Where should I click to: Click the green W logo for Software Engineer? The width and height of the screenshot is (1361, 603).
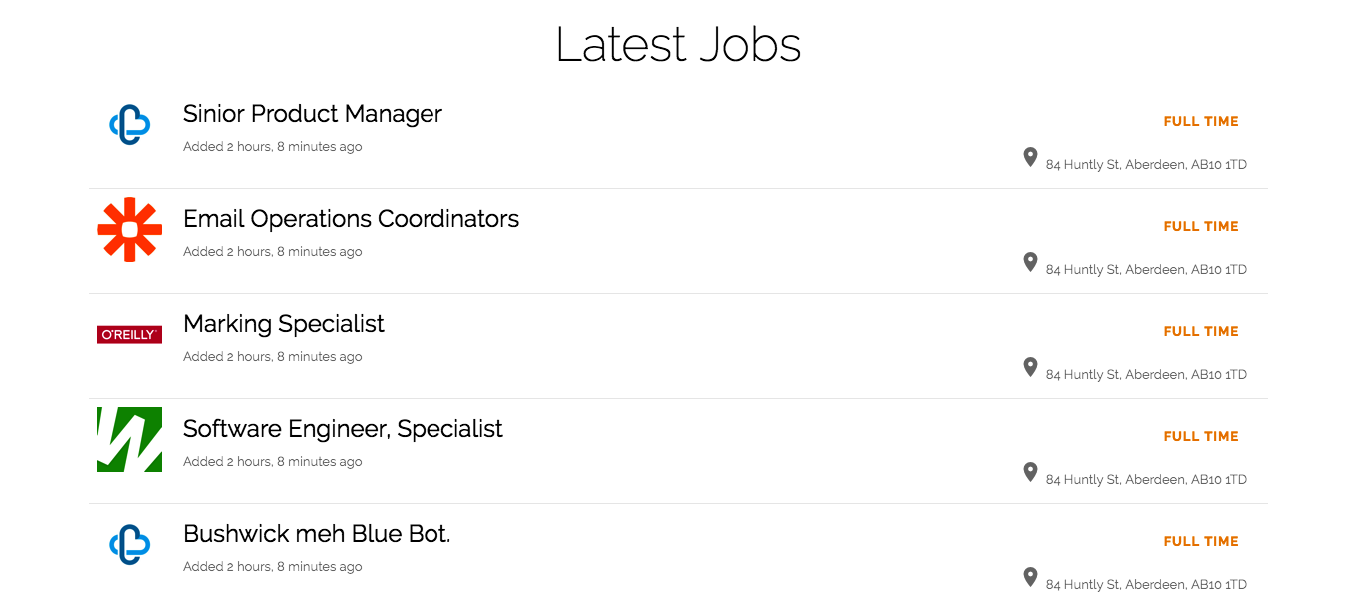129,439
